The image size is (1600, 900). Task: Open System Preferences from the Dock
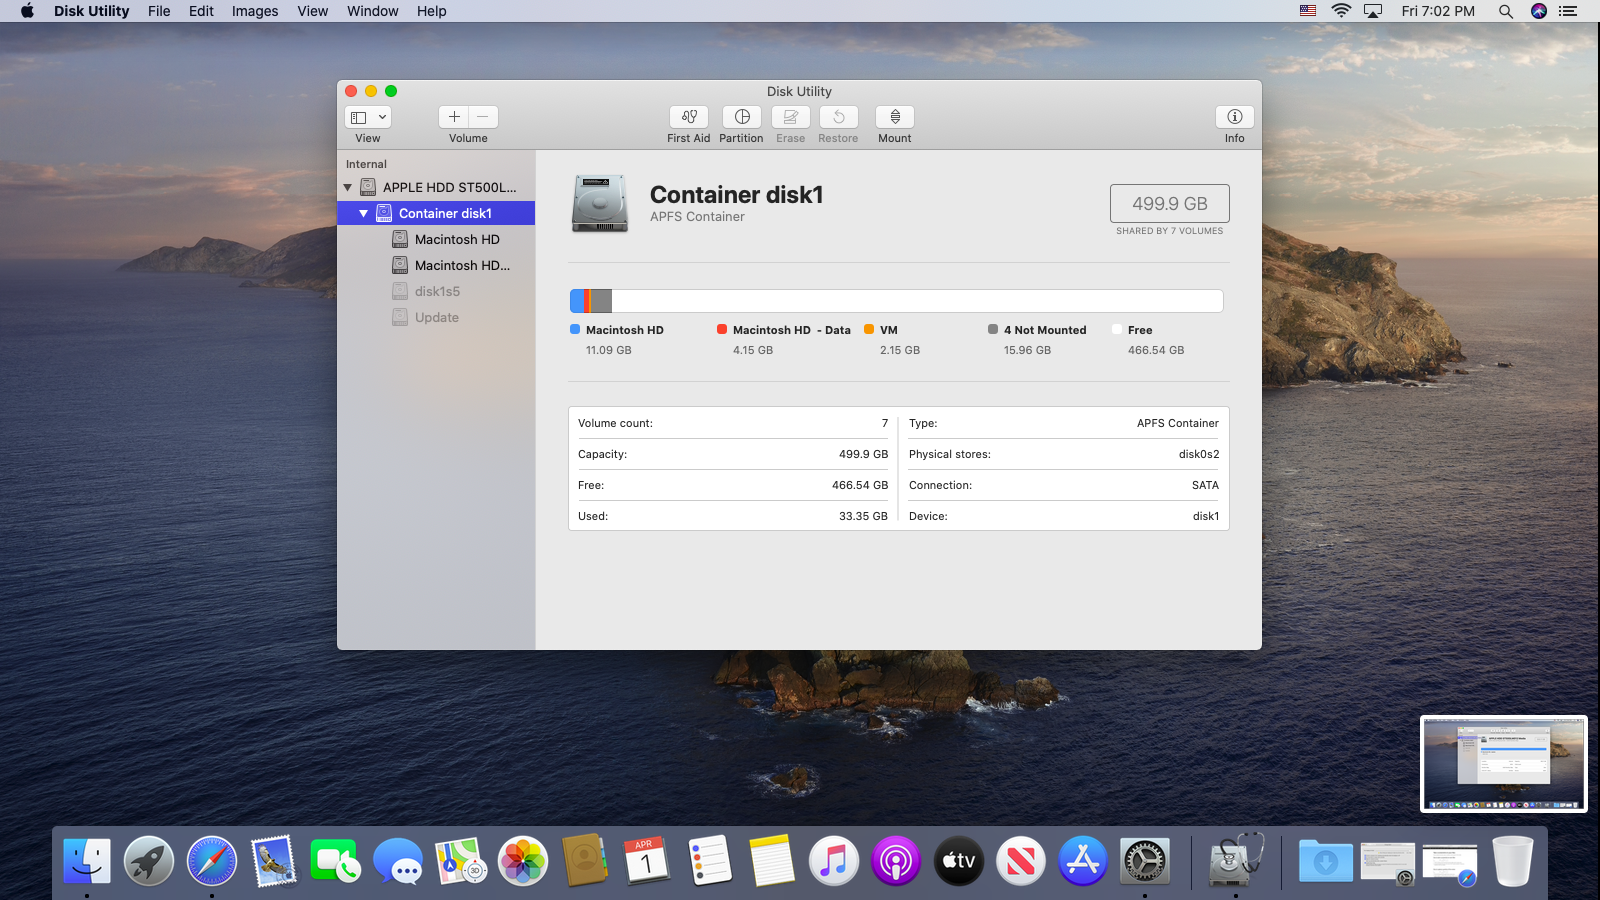(x=1145, y=860)
